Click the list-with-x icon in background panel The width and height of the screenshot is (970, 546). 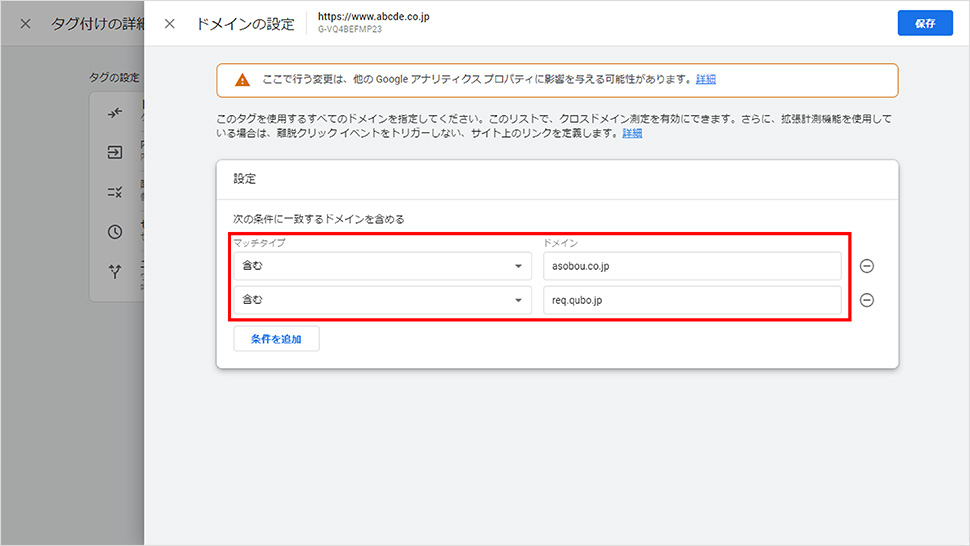coord(114,192)
